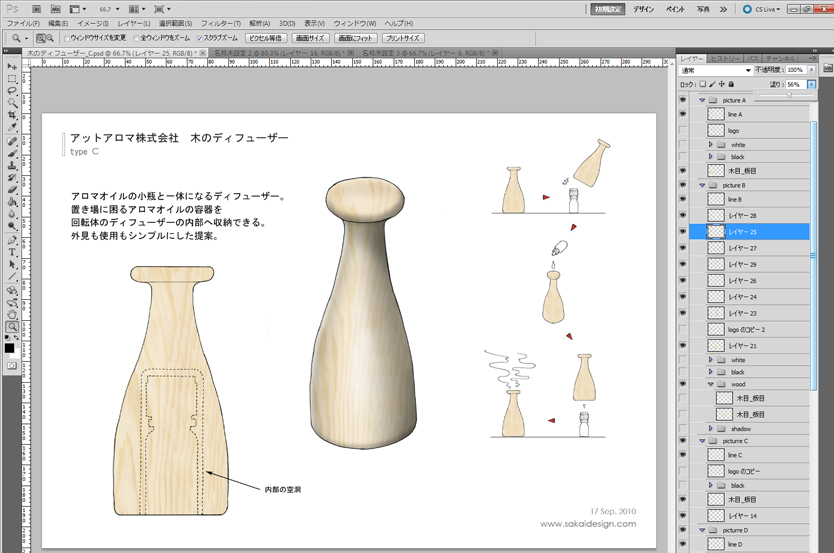Select the Crop tool

[x=11, y=115]
